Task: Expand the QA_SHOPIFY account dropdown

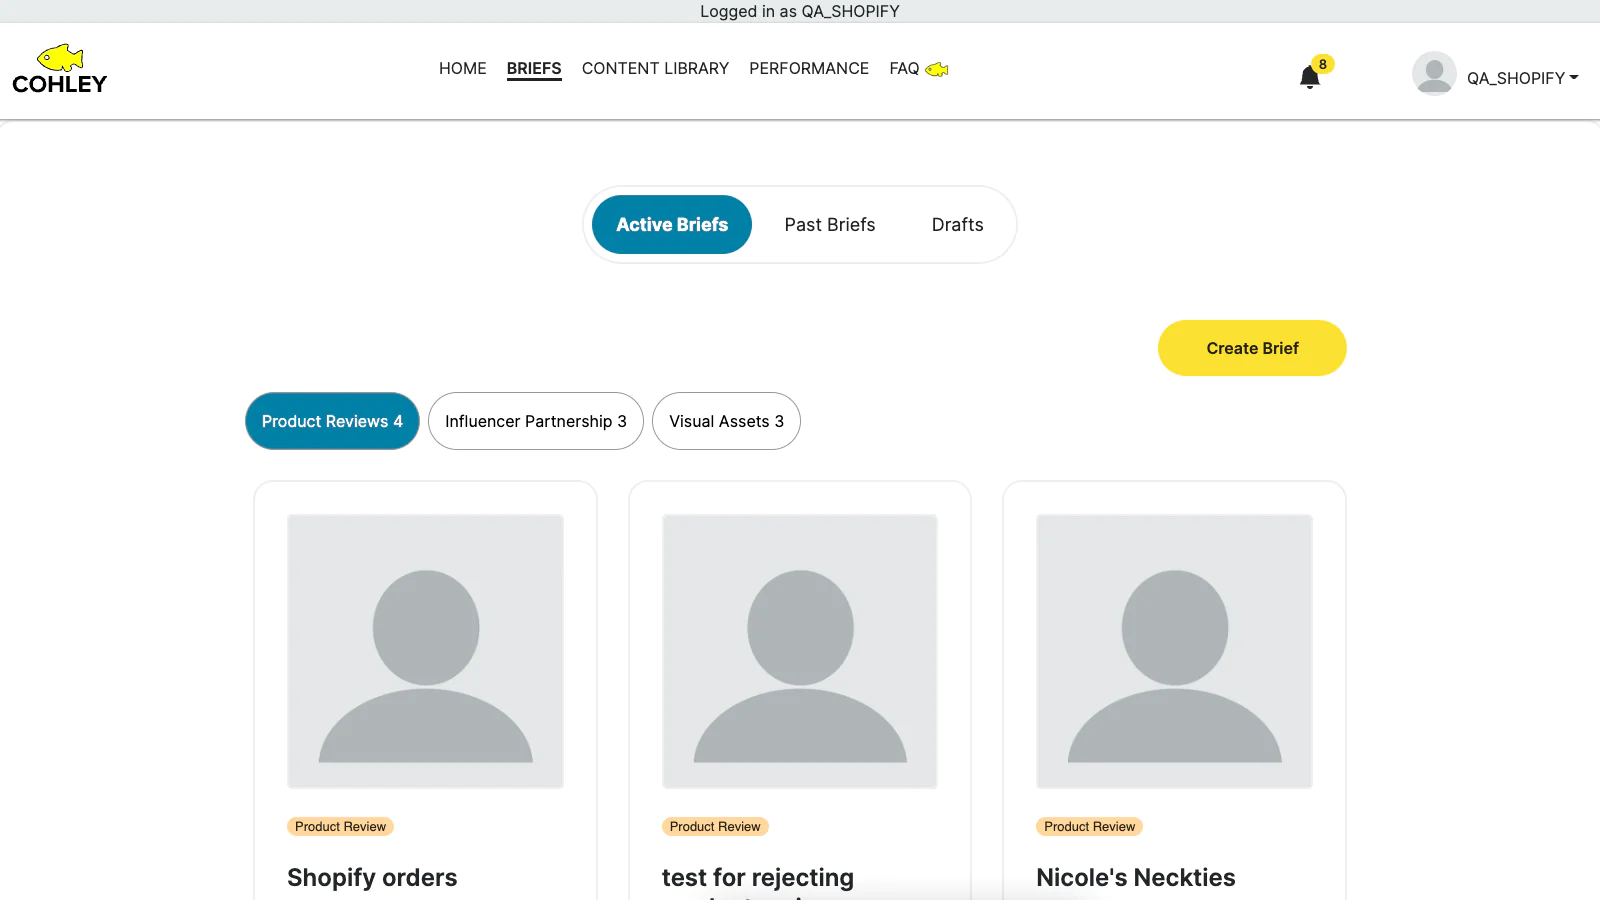Action: [1523, 78]
